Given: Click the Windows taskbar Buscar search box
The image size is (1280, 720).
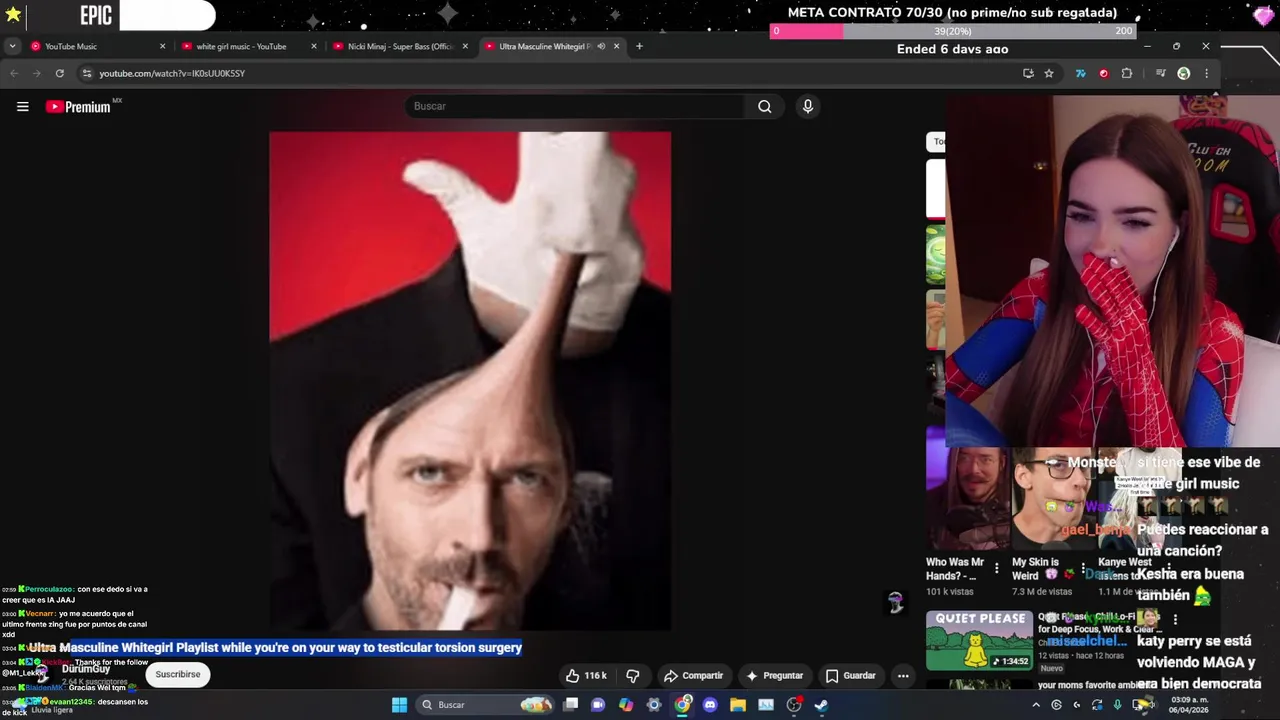Looking at the screenshot, I should click(x=486, y=705).
